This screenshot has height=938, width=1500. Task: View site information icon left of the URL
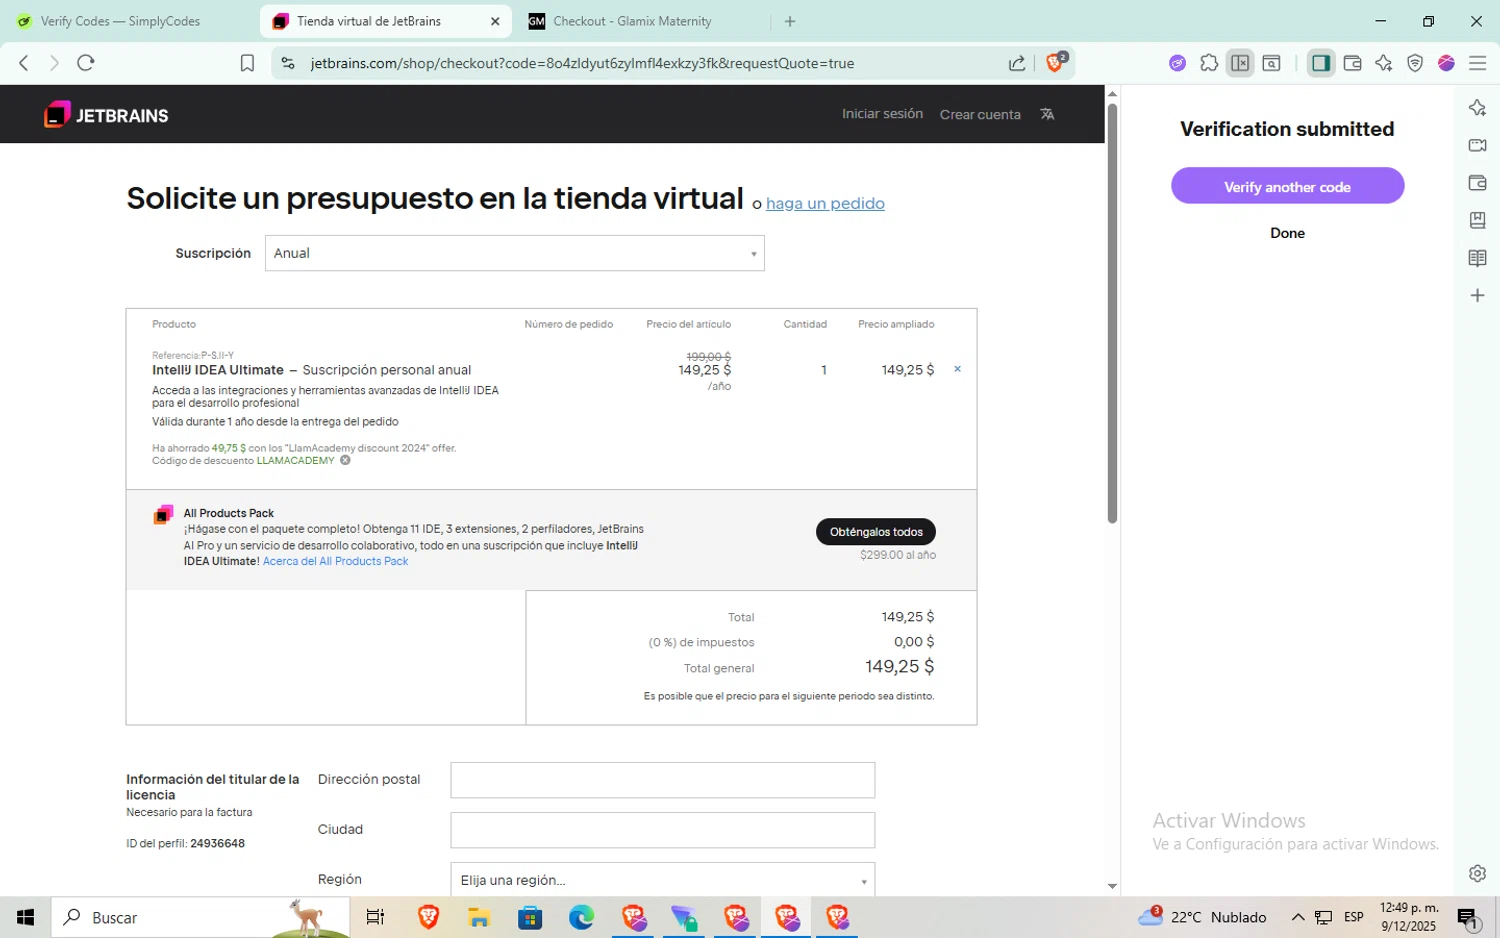coord(288,63)
